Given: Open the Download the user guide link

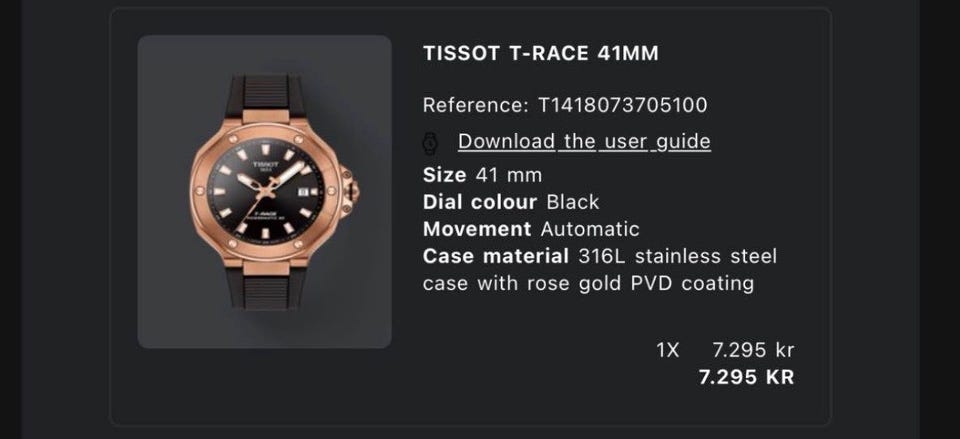Looking at the screenshot, I should click(584, 141).
